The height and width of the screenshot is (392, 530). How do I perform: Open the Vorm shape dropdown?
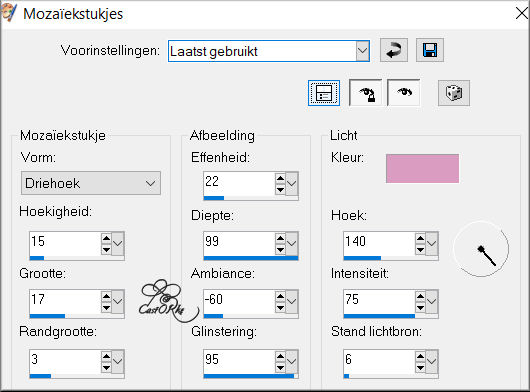[91, 183]
